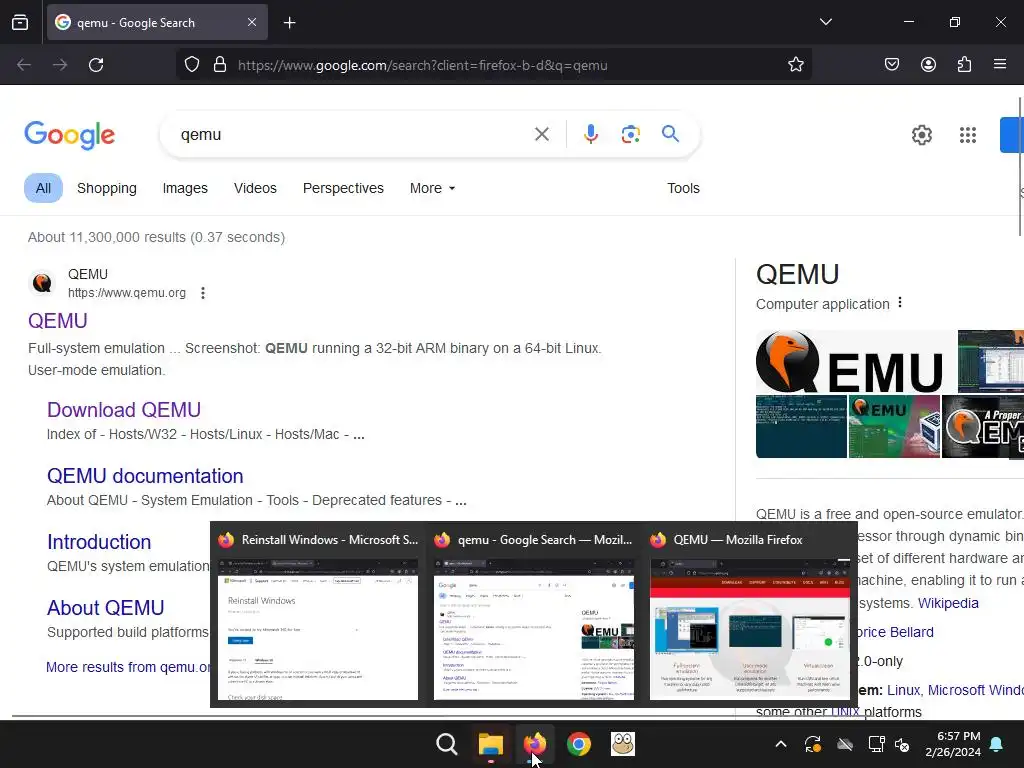Open the list all tabs chevron
This screenshot has width=1024, height=768.
tap(825, 22)
